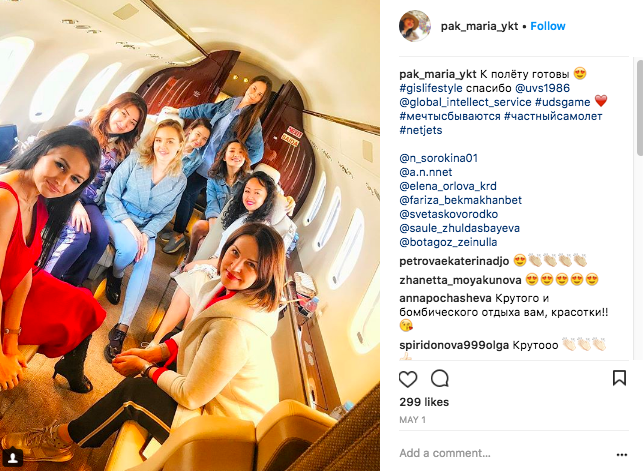This screenshot has width=643, height=471.
Task: Open @global_intellect_service mention
Action: point(465,102)
